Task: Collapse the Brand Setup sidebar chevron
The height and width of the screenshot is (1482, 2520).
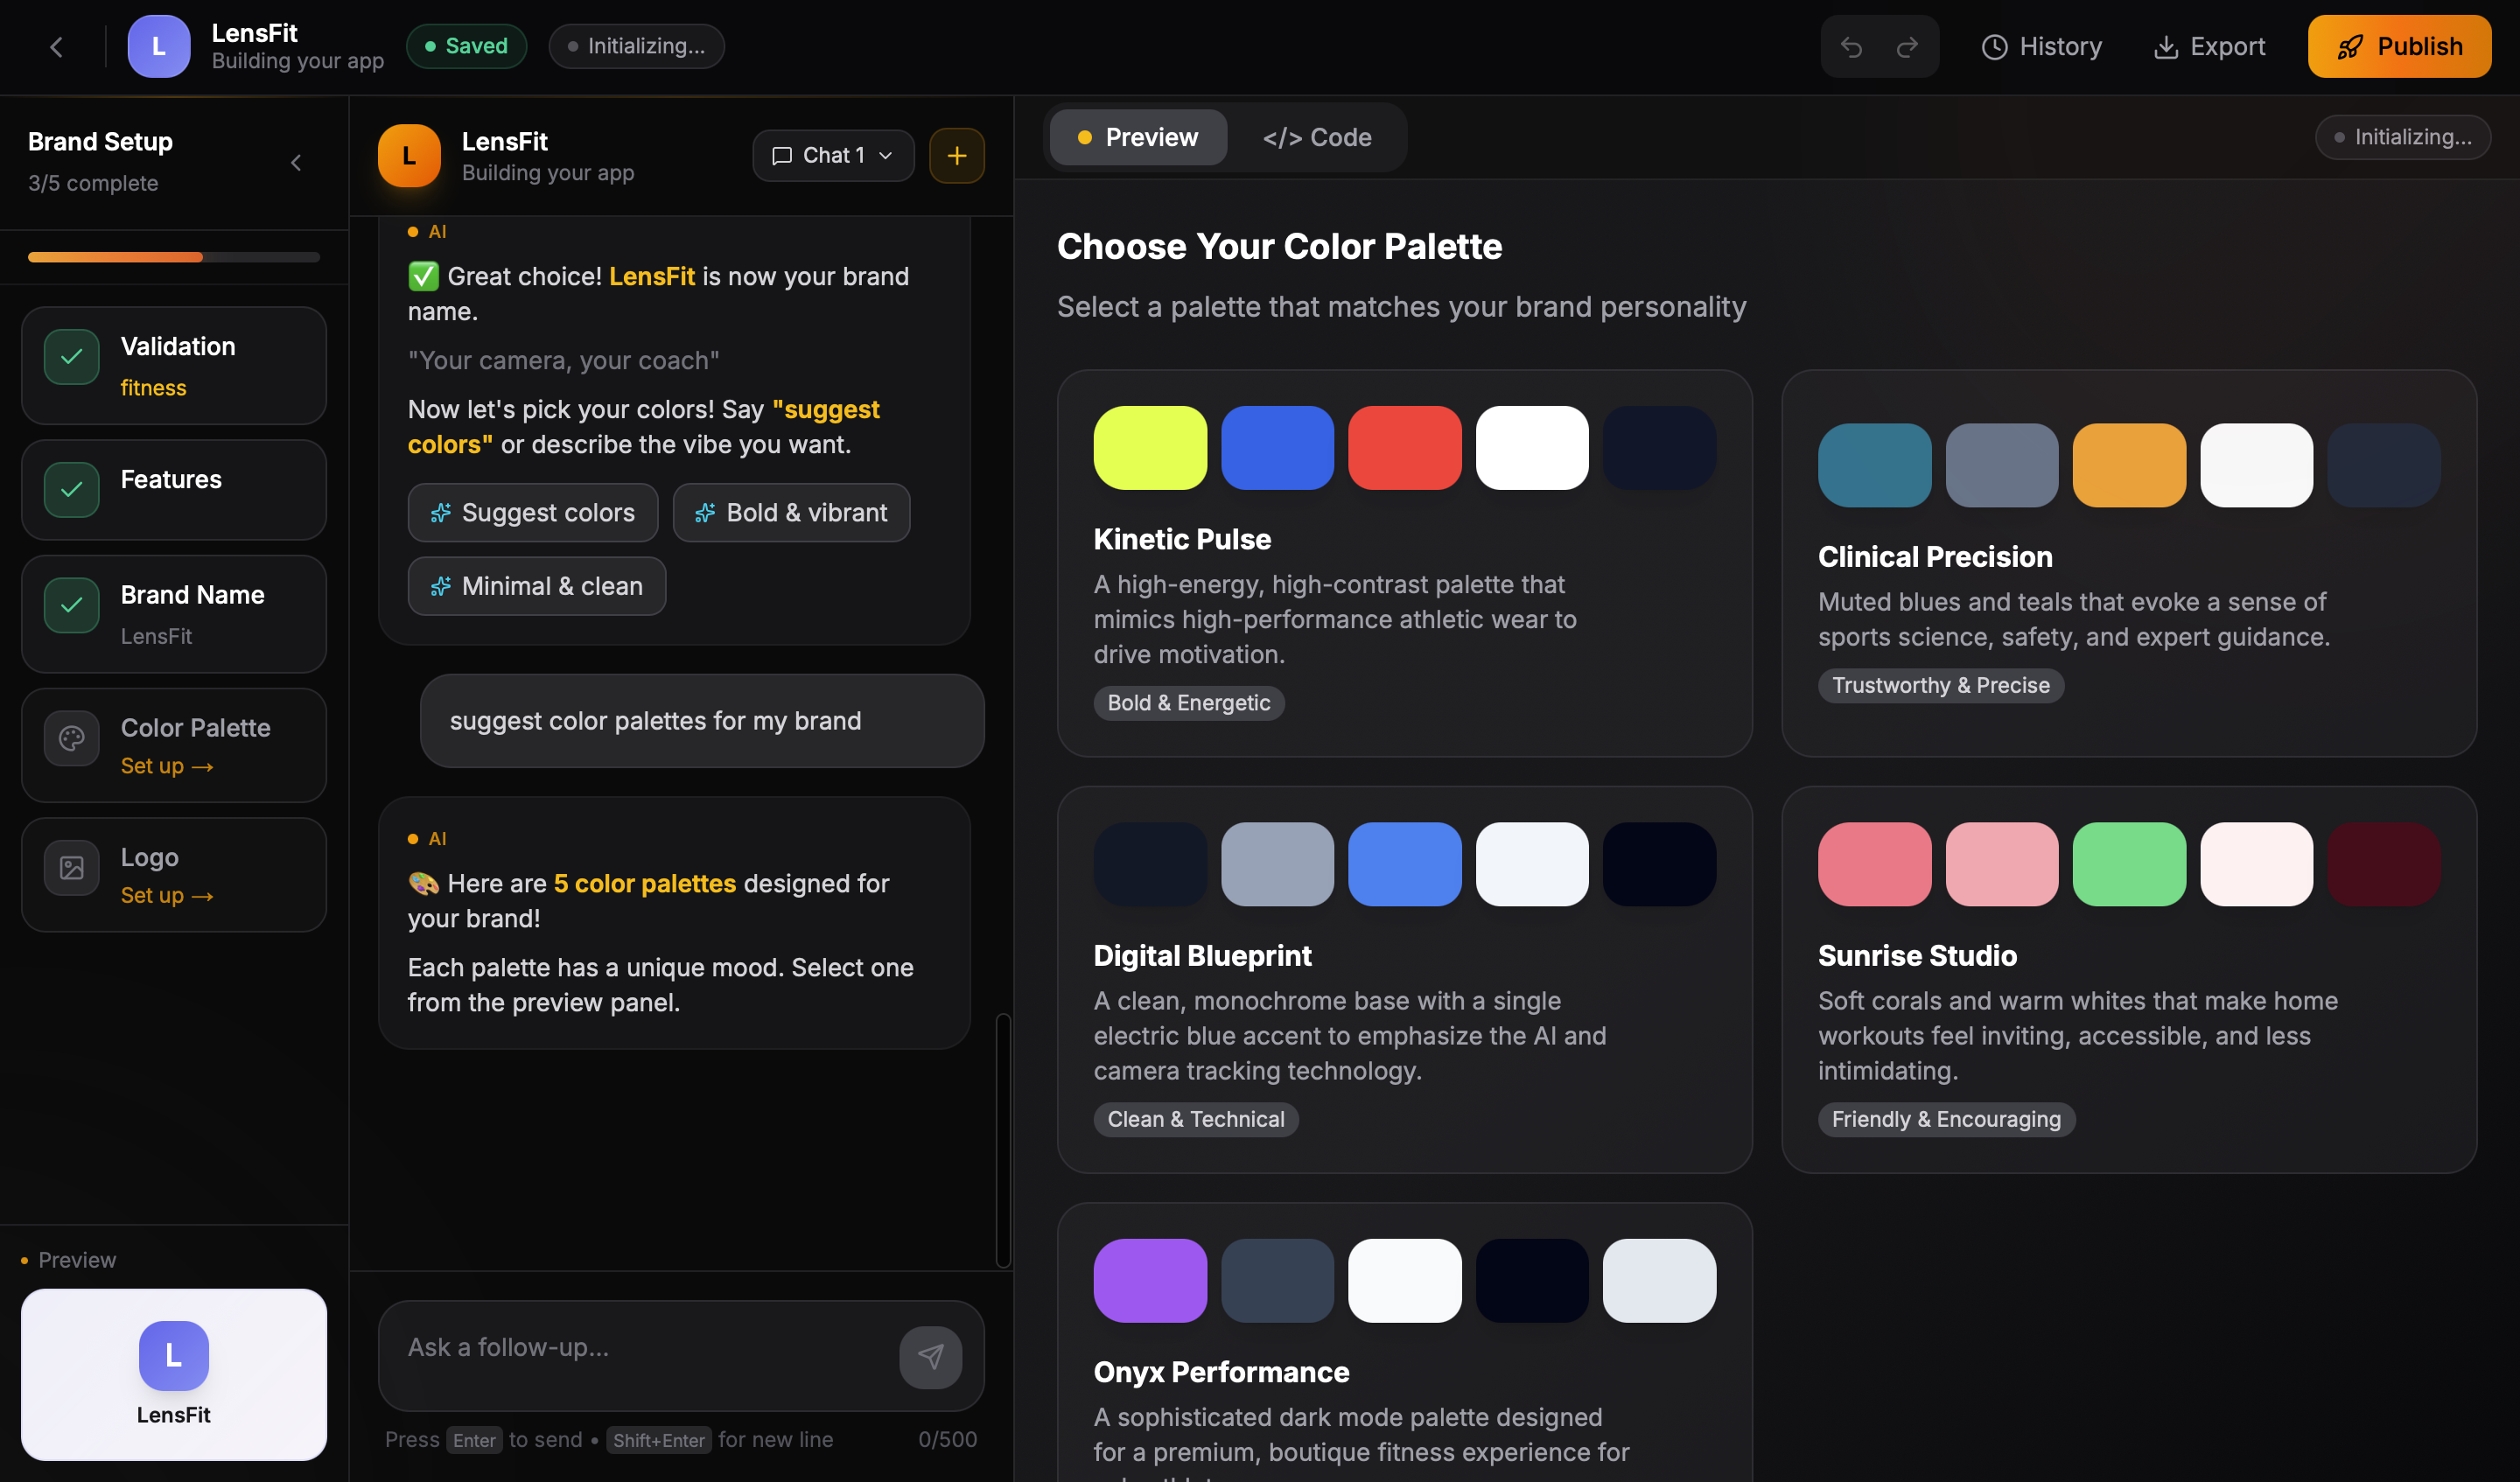Action: (x=296, y=163)
